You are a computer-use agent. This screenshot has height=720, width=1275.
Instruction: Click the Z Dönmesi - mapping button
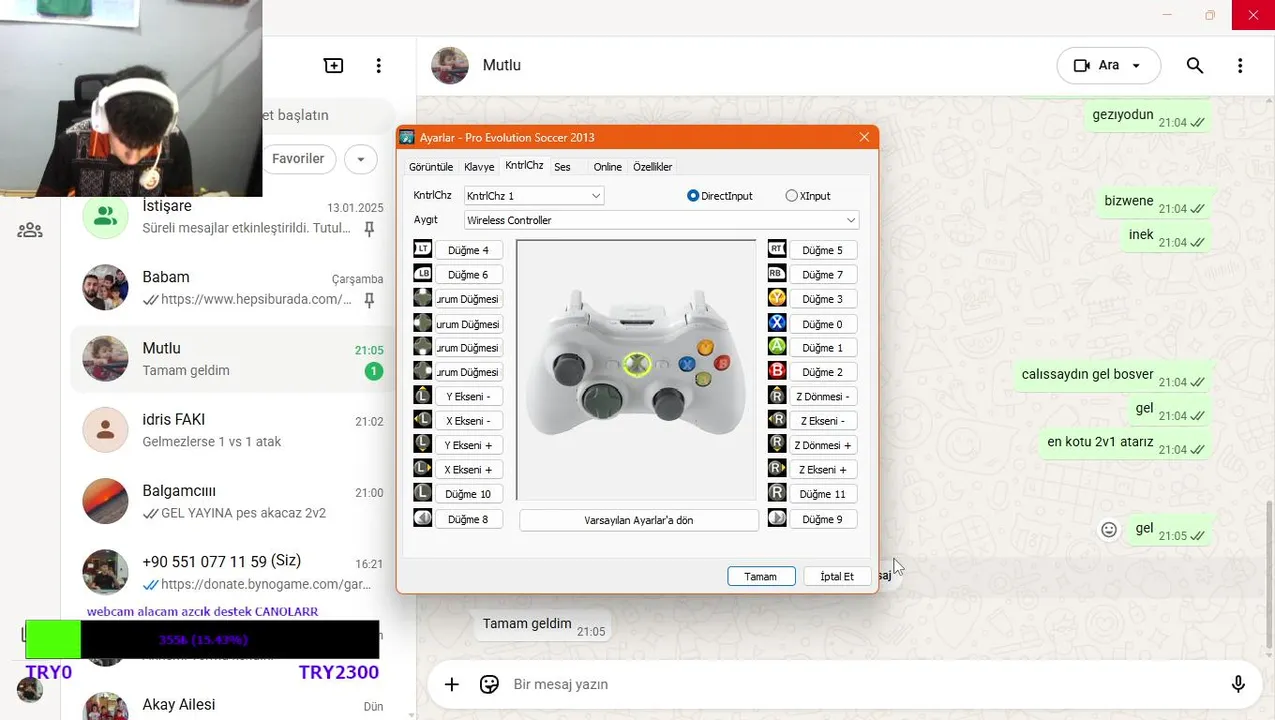coord(823,396)
